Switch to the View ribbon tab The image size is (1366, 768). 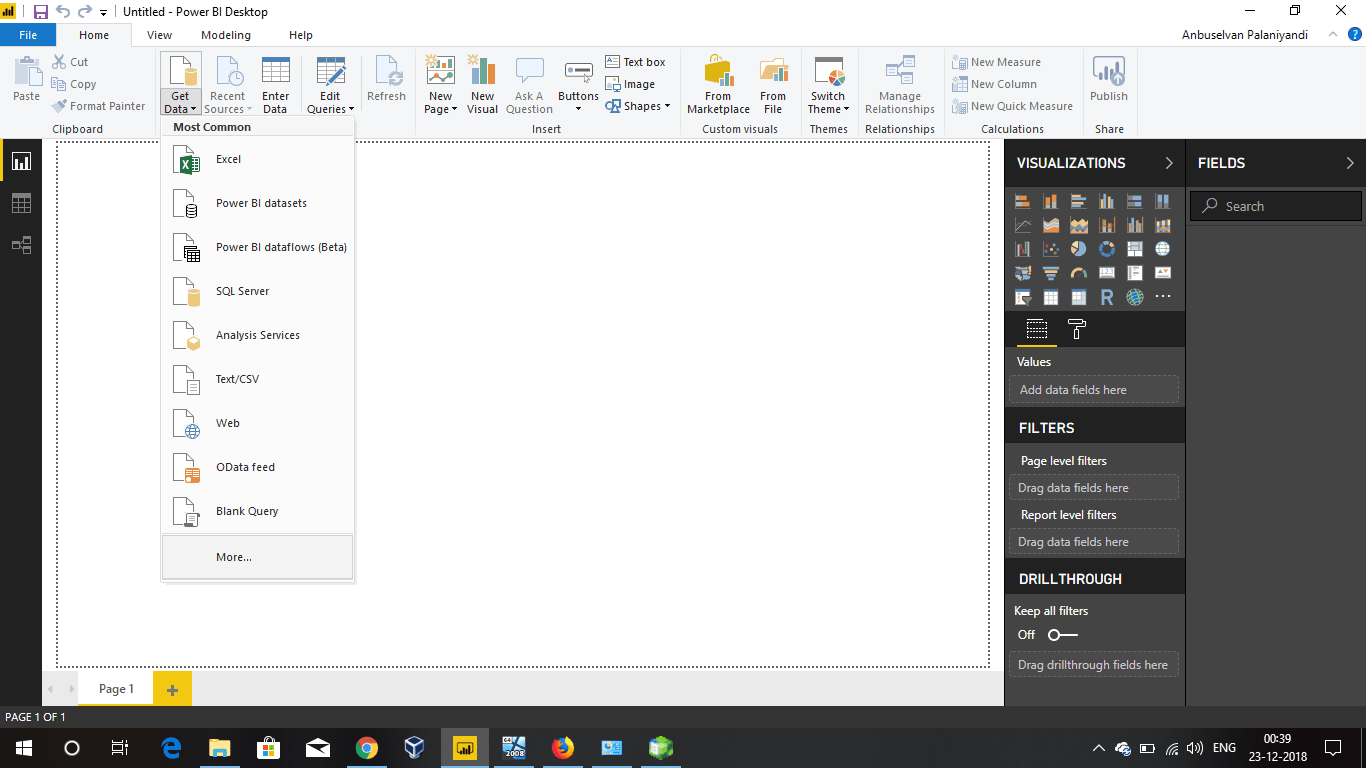(159, 35)
